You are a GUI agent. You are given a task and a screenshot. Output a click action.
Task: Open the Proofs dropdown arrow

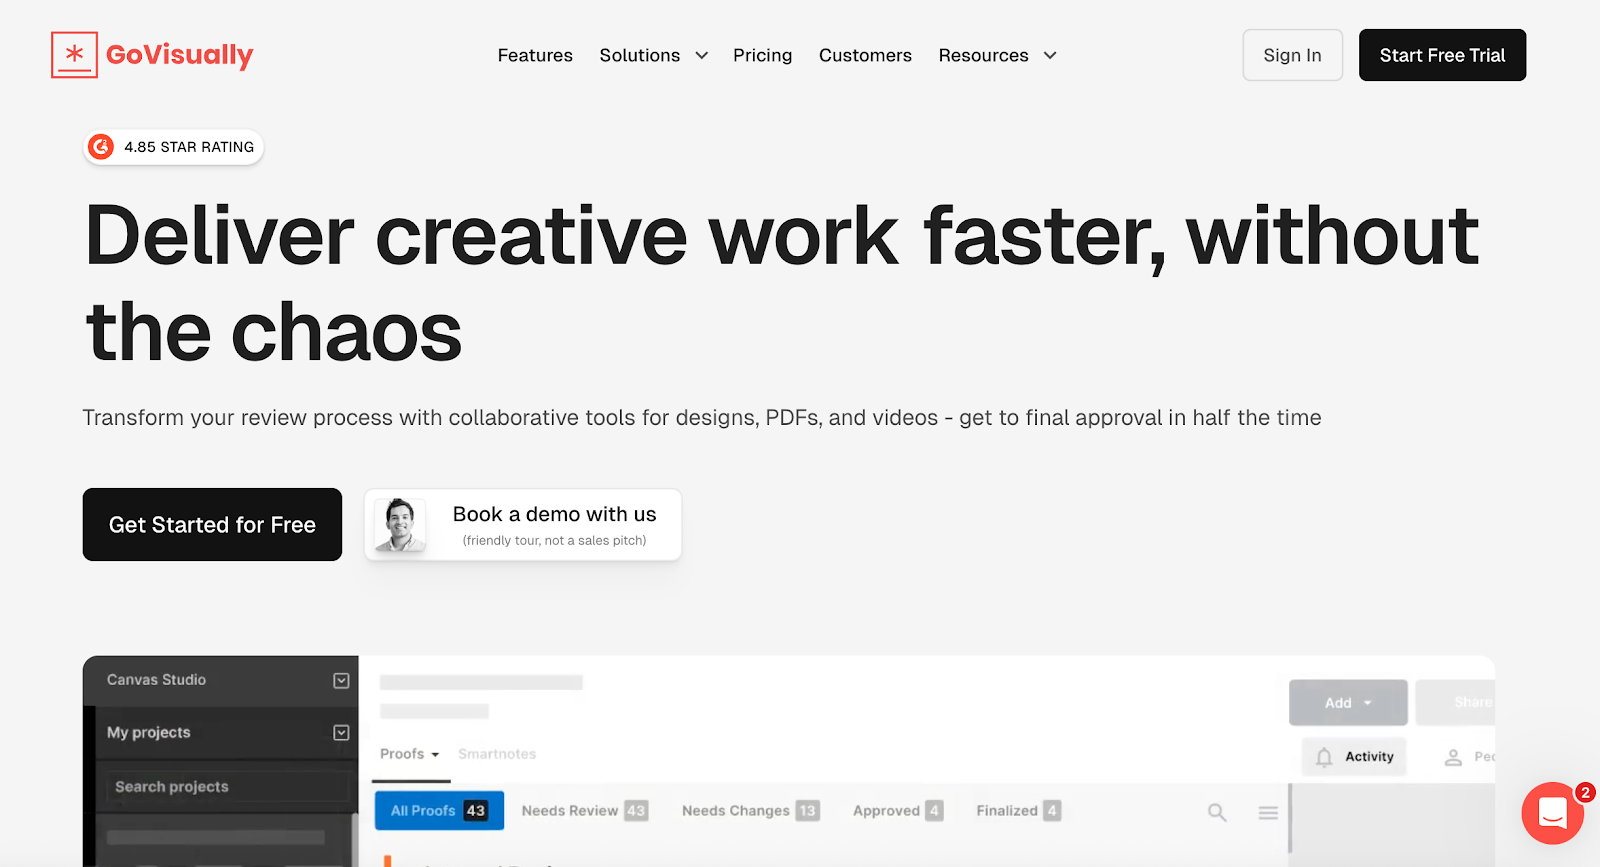tap(435, 755)
